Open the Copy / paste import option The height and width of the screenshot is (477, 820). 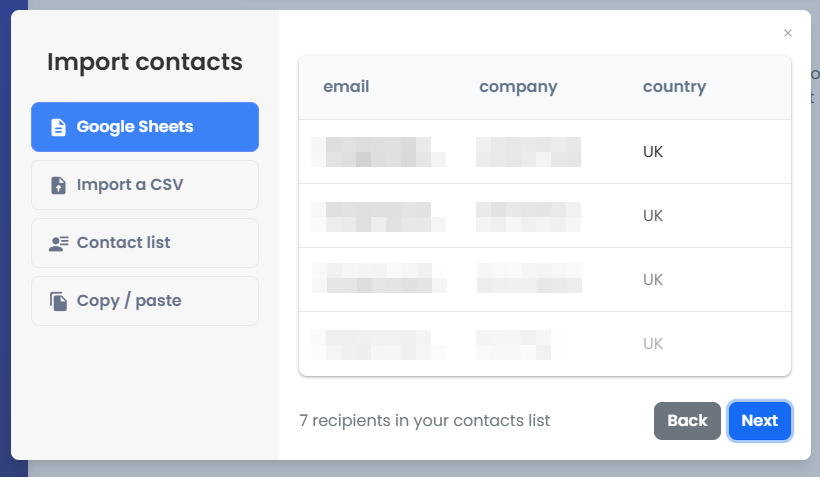pos(145,301)
